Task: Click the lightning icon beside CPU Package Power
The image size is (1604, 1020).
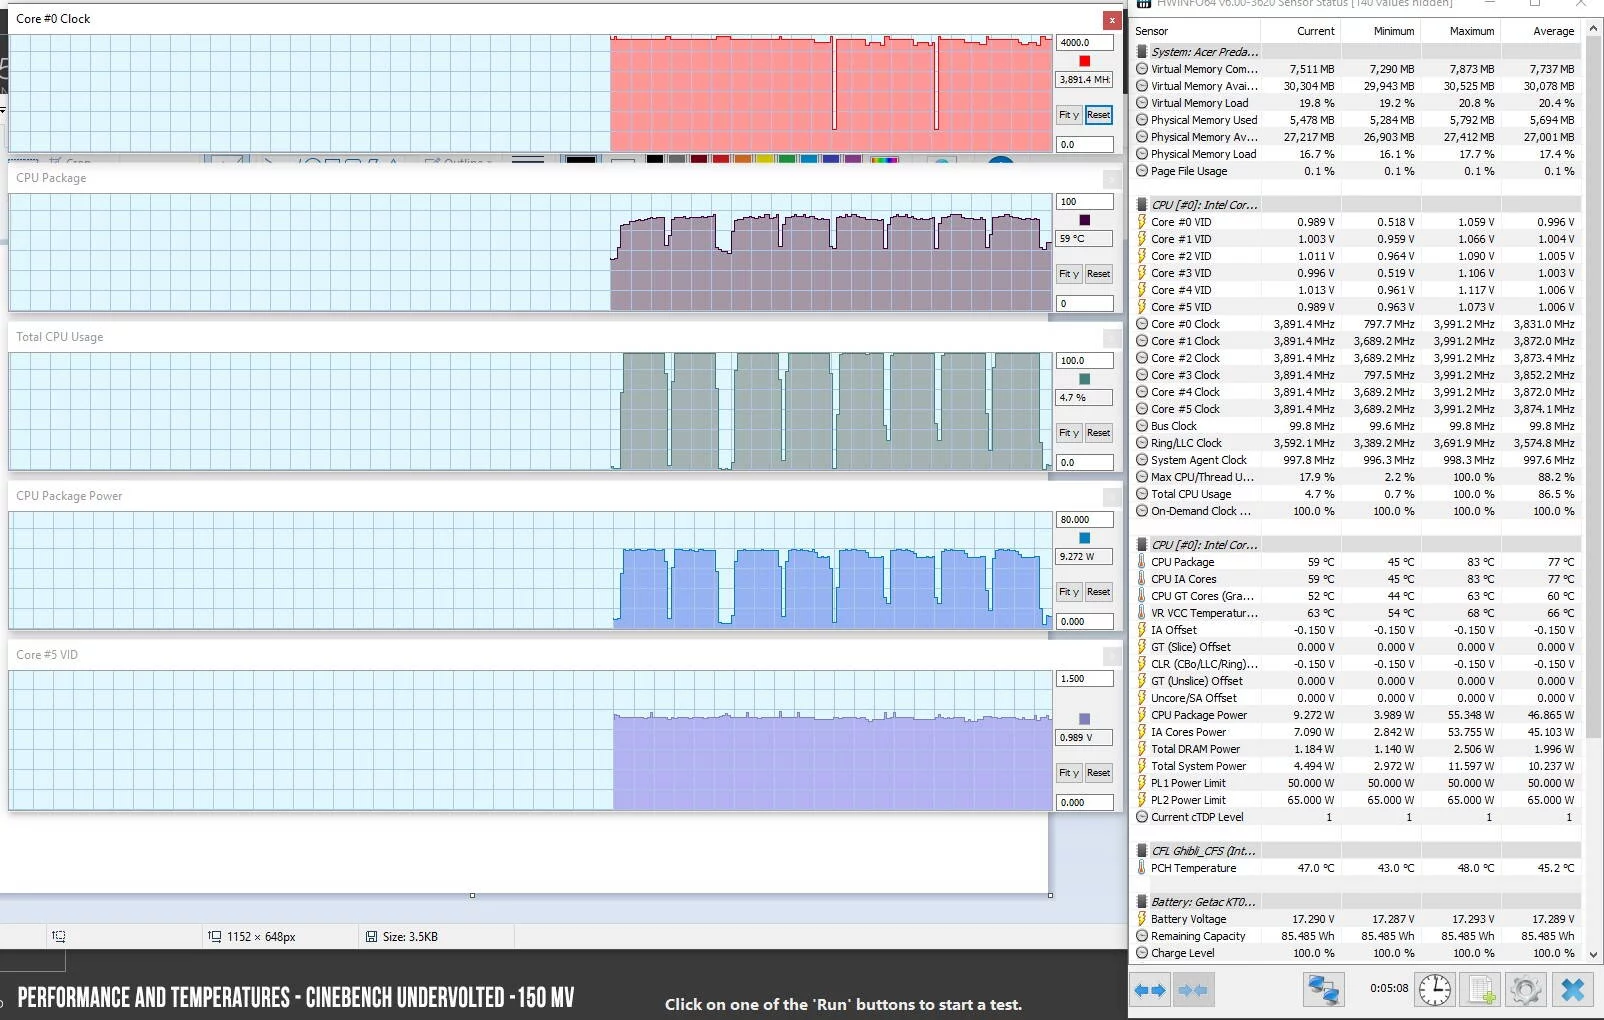Action: coord(1142,715)
